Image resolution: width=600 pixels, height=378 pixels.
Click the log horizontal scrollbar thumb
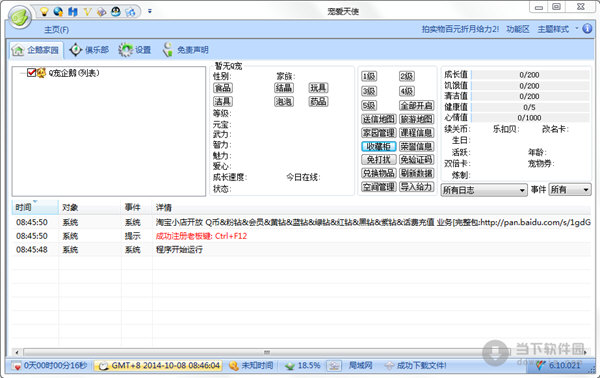pos(267,352)
